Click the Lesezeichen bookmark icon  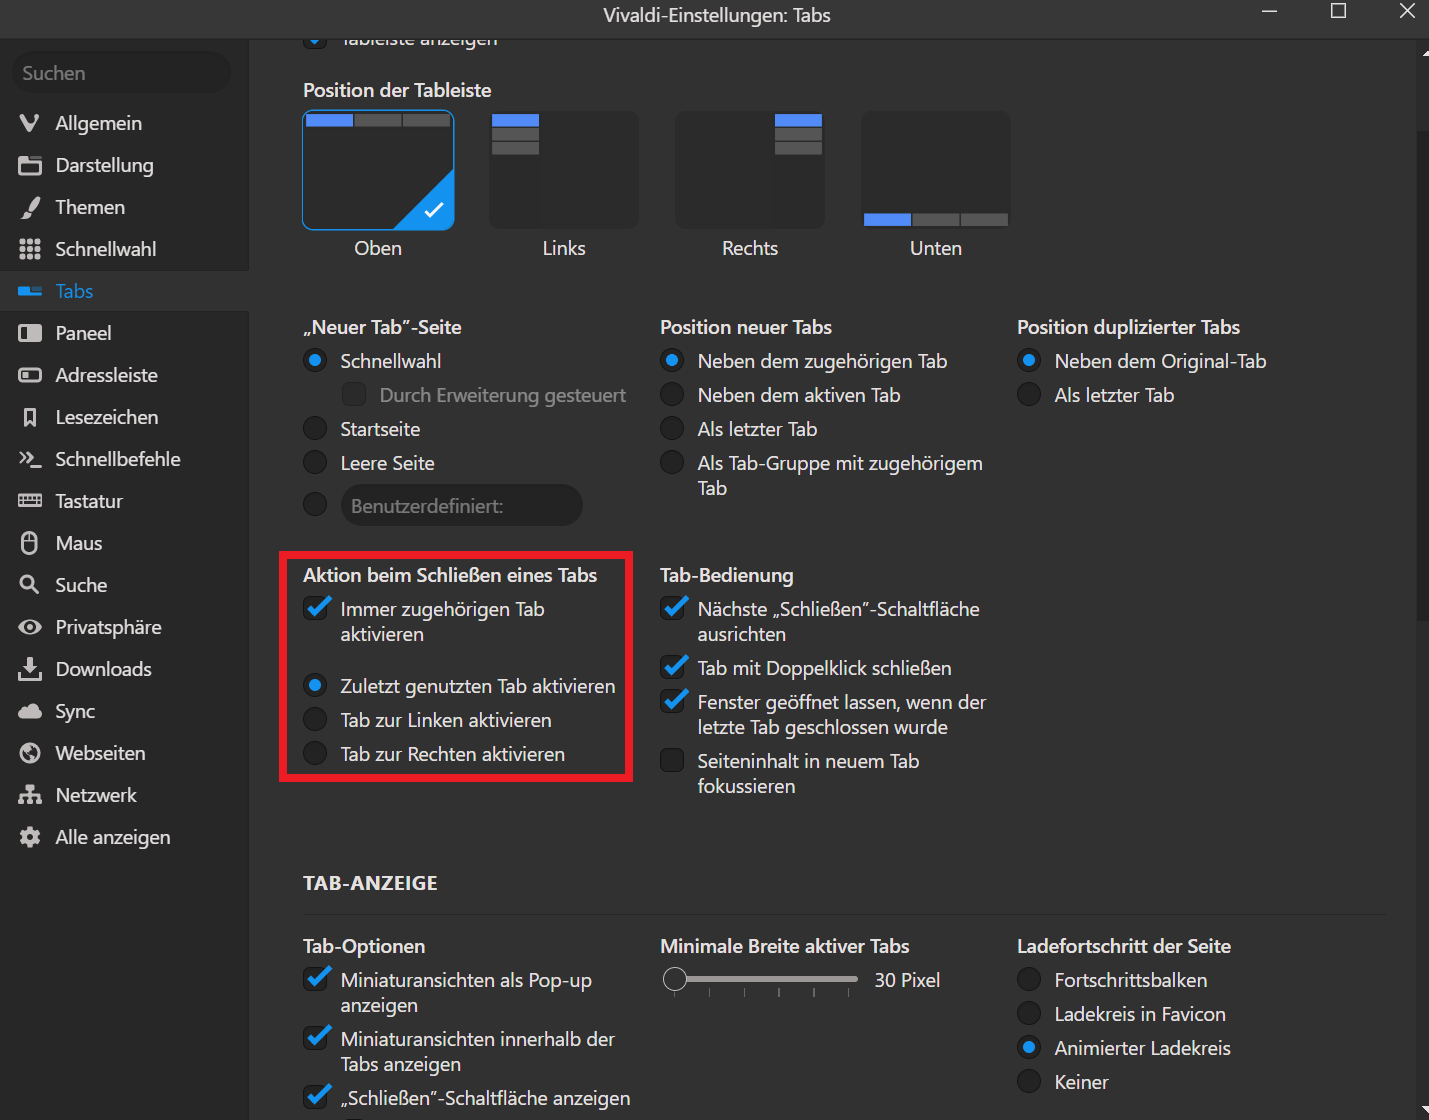(30, 417)
